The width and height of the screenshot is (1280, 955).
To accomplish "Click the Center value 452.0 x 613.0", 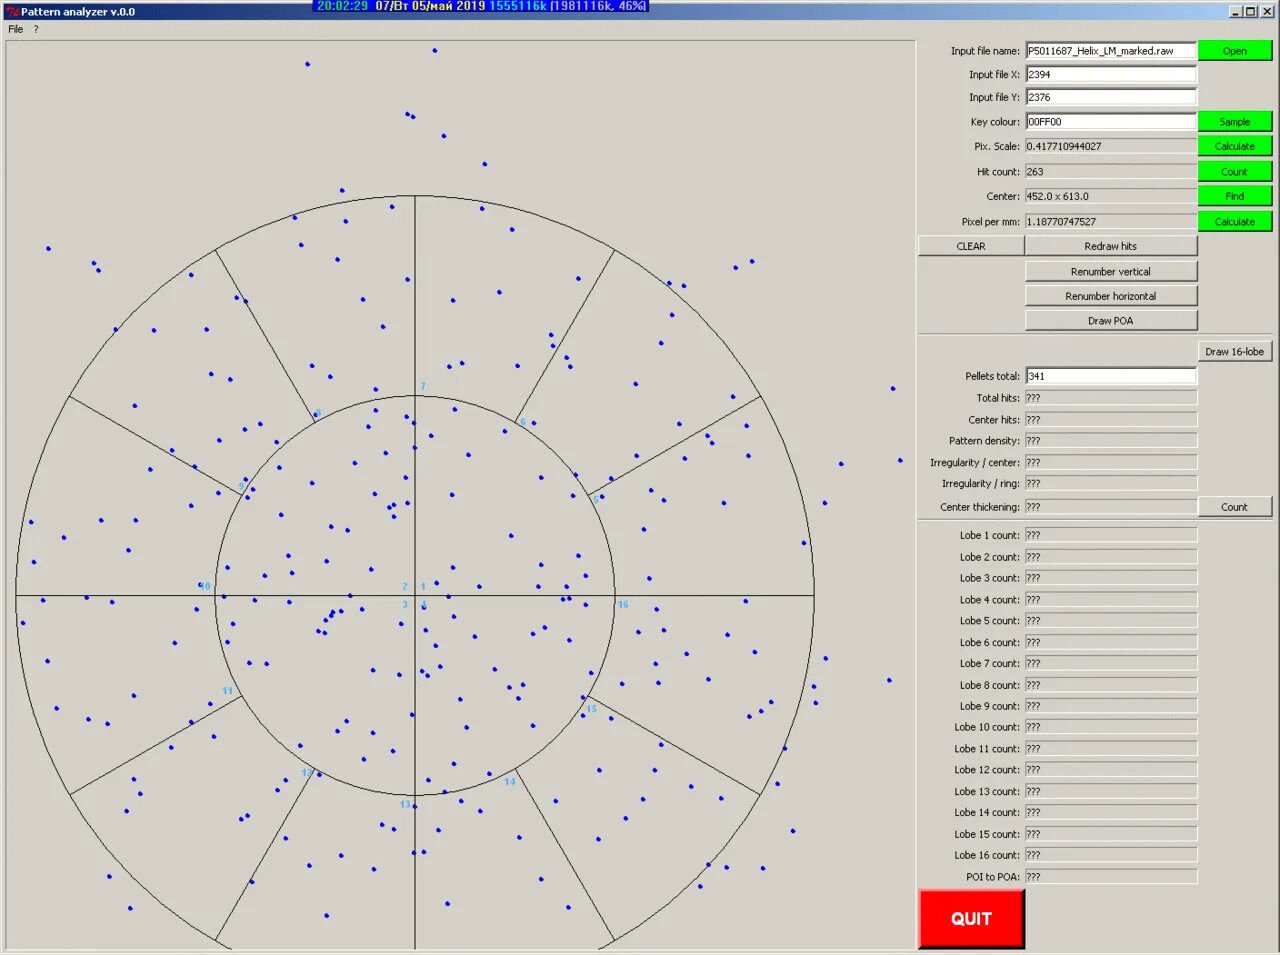I will tap(1111, 196).
